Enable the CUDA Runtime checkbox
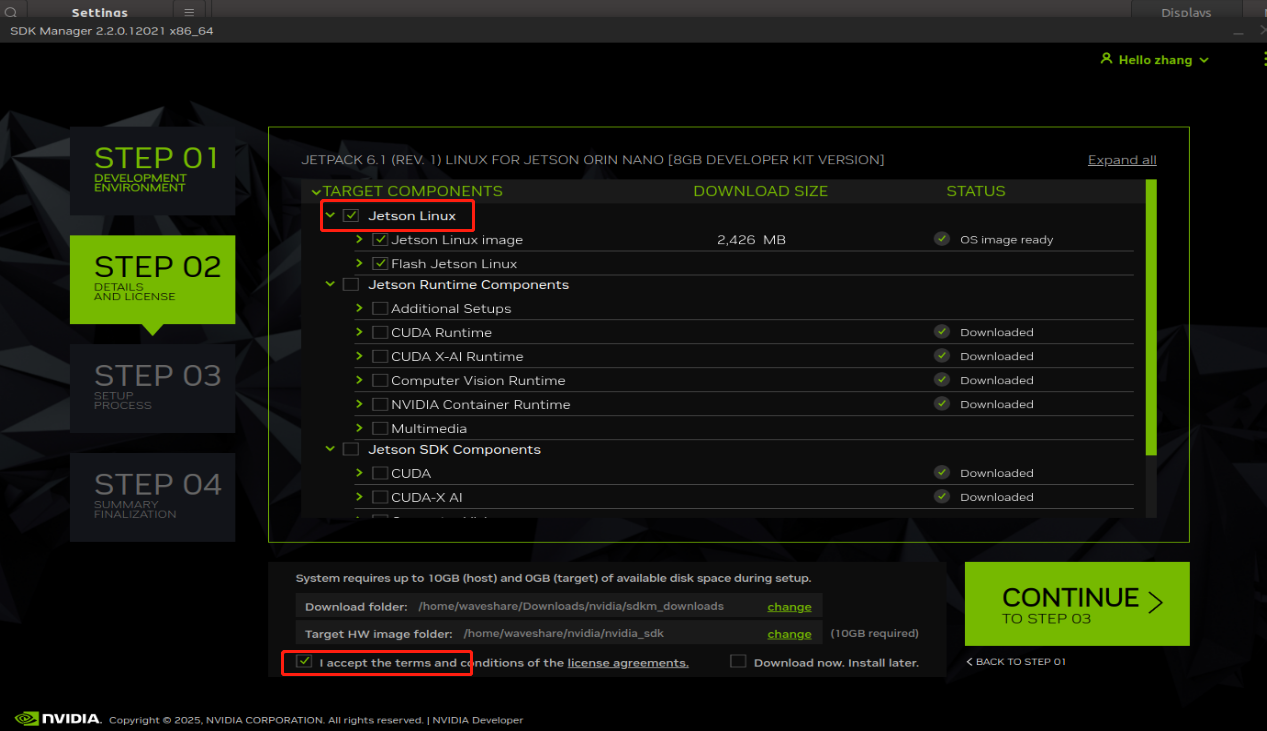The image size is (1267, 731). (x=380, y=333)
